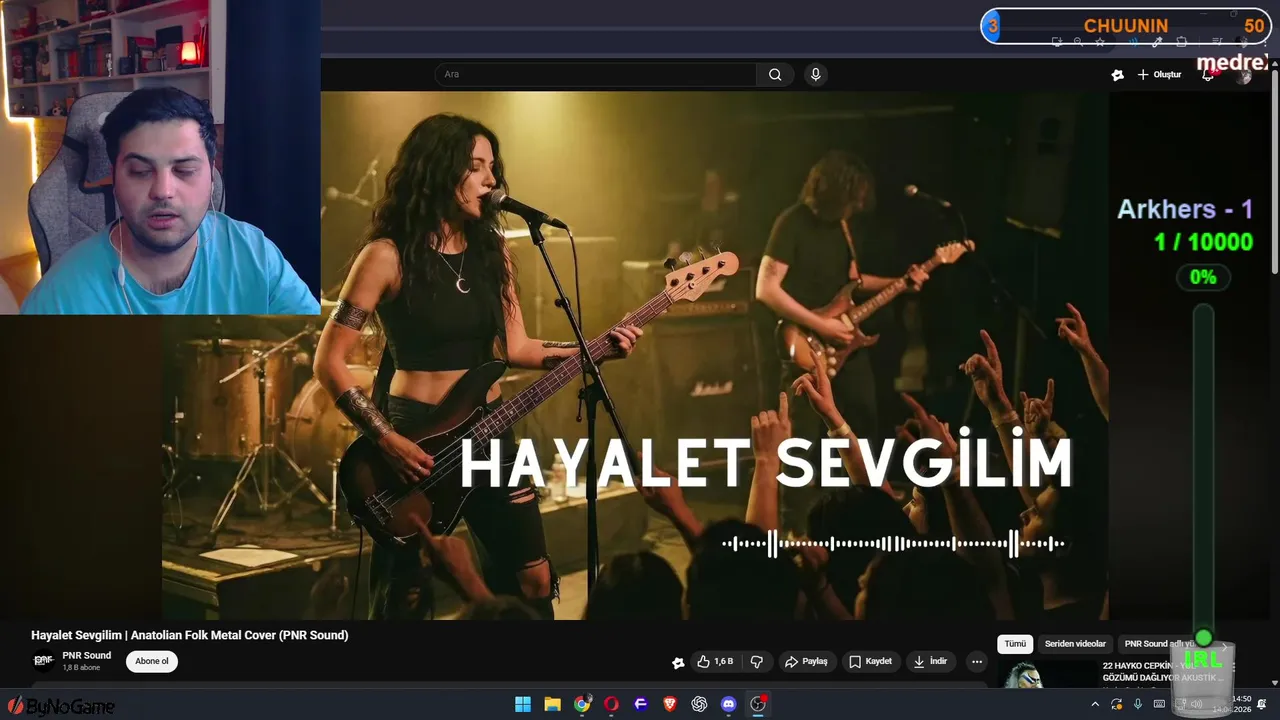Search YouTube with the magnifier button

(775, 74)
